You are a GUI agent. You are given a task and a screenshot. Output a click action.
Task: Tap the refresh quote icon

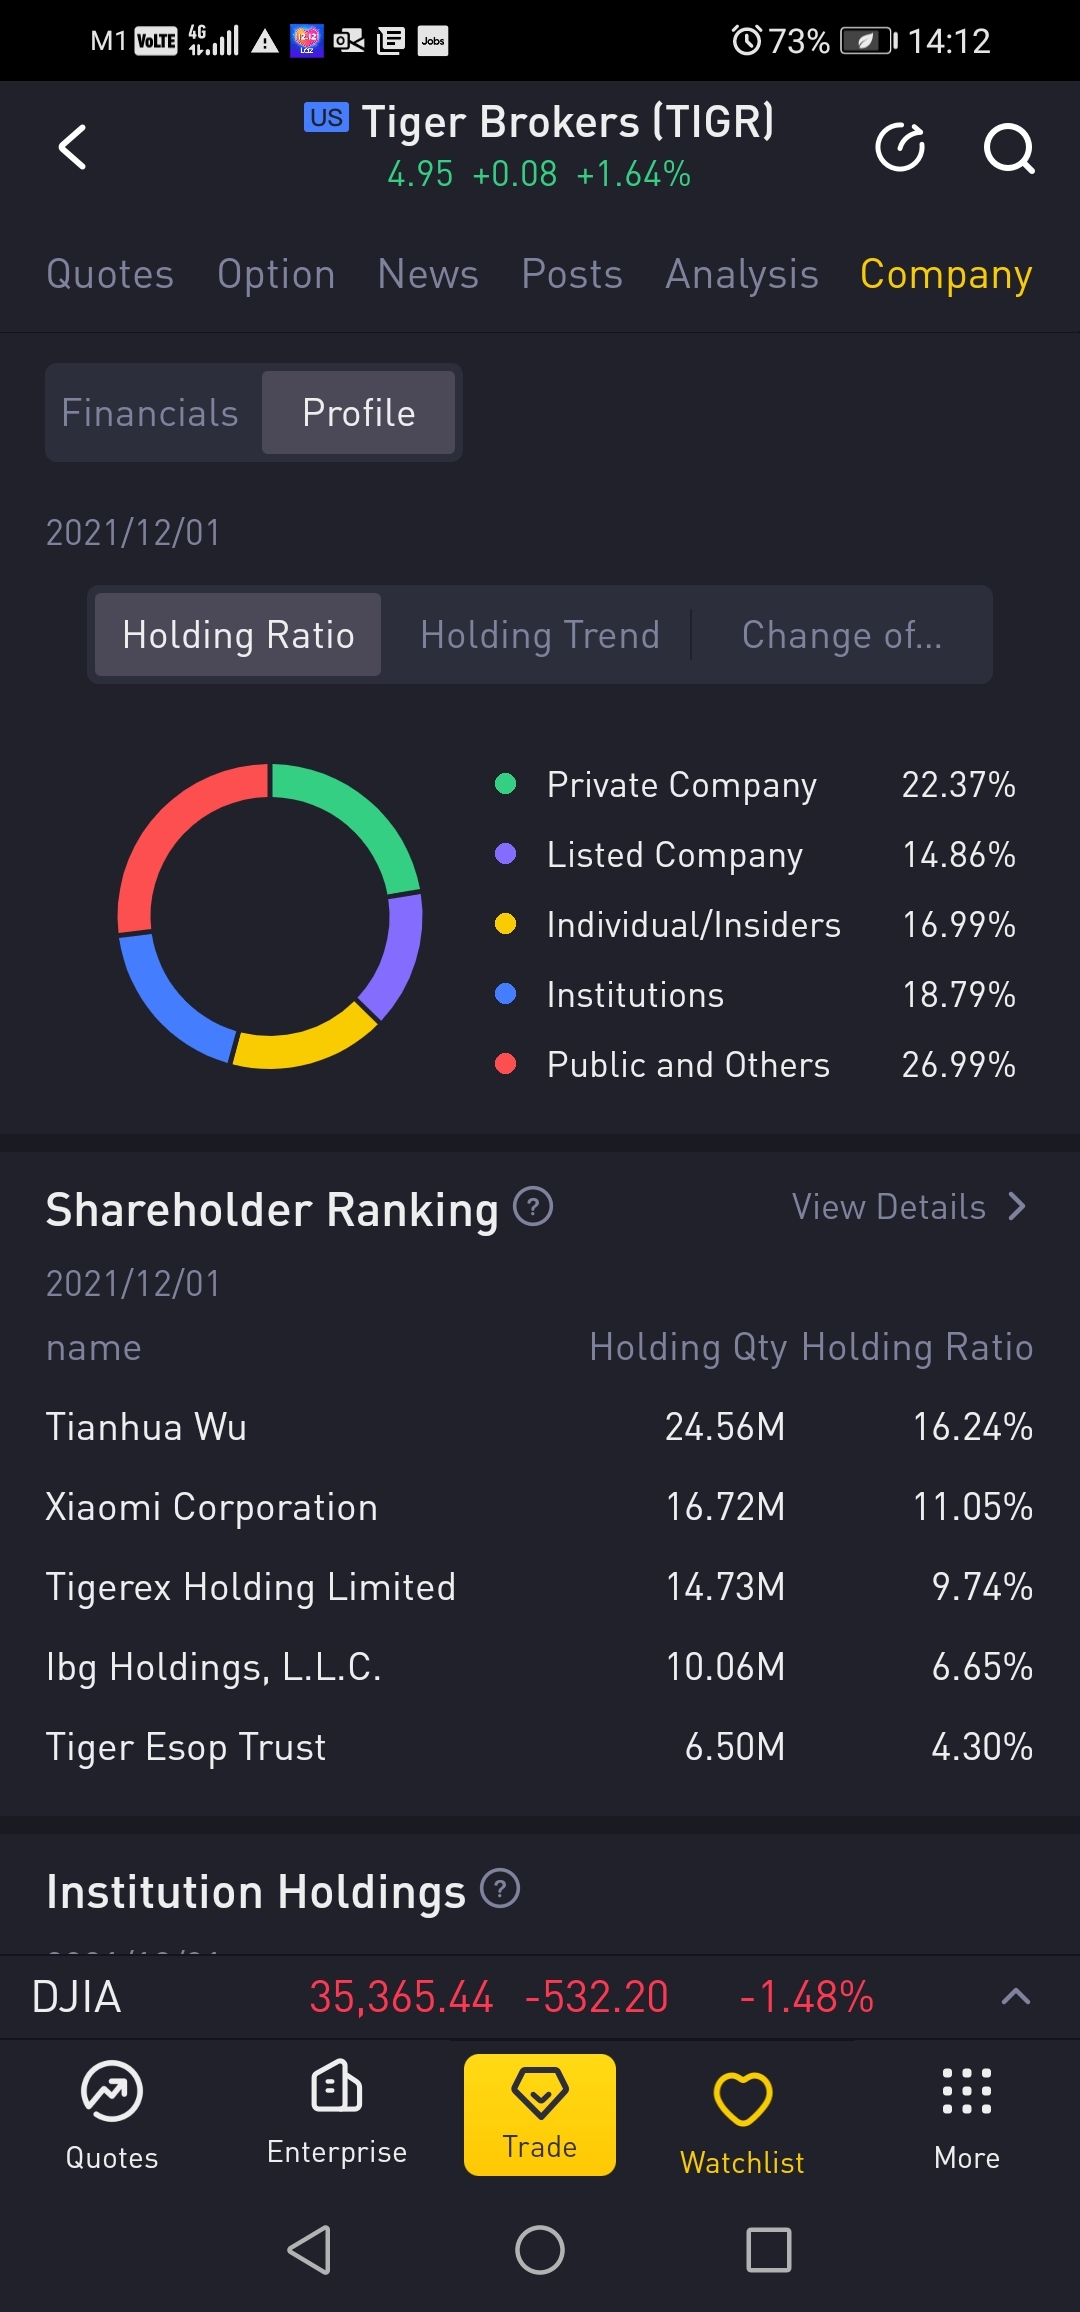point(900,148)
